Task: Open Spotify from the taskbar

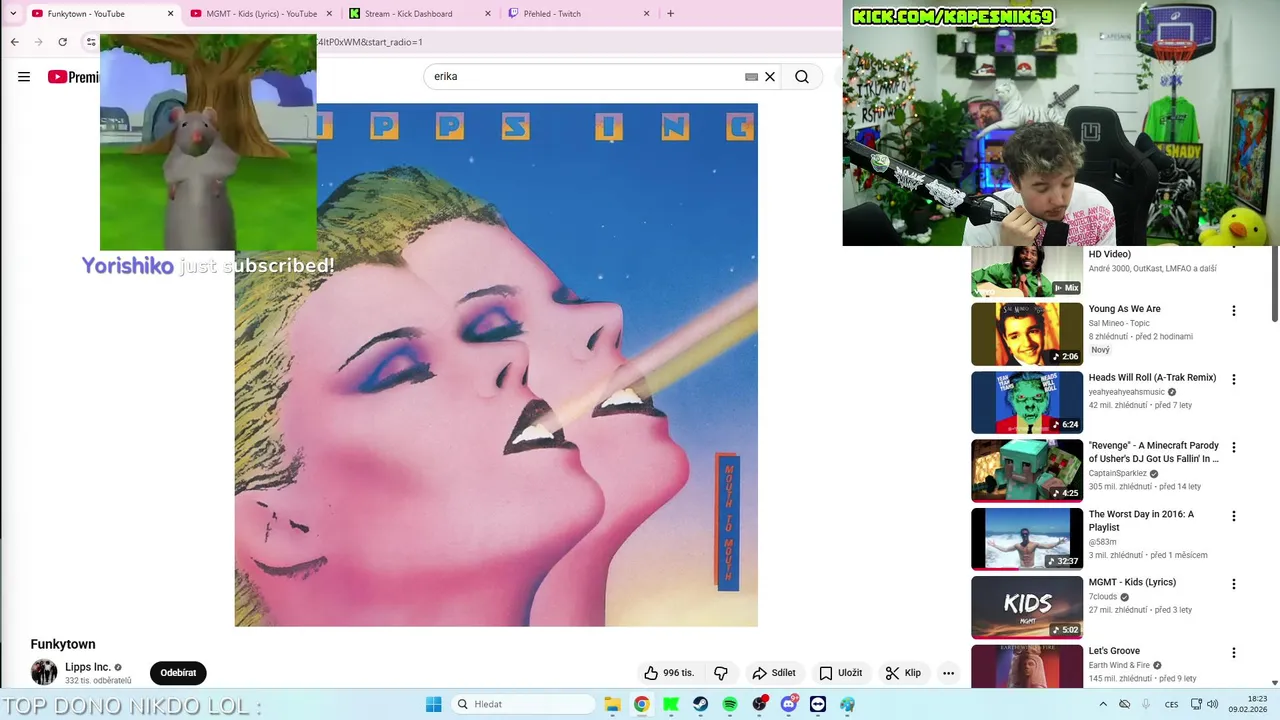Action: pyautogui.click(x=730, y=704)
